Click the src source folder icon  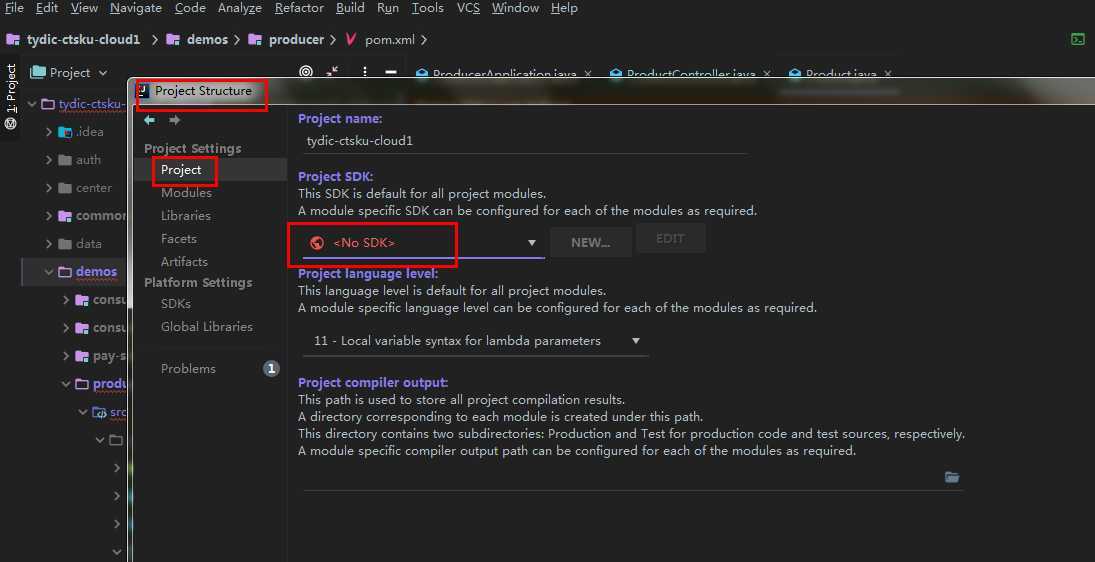pyautogui.click(x=99, y=412)
